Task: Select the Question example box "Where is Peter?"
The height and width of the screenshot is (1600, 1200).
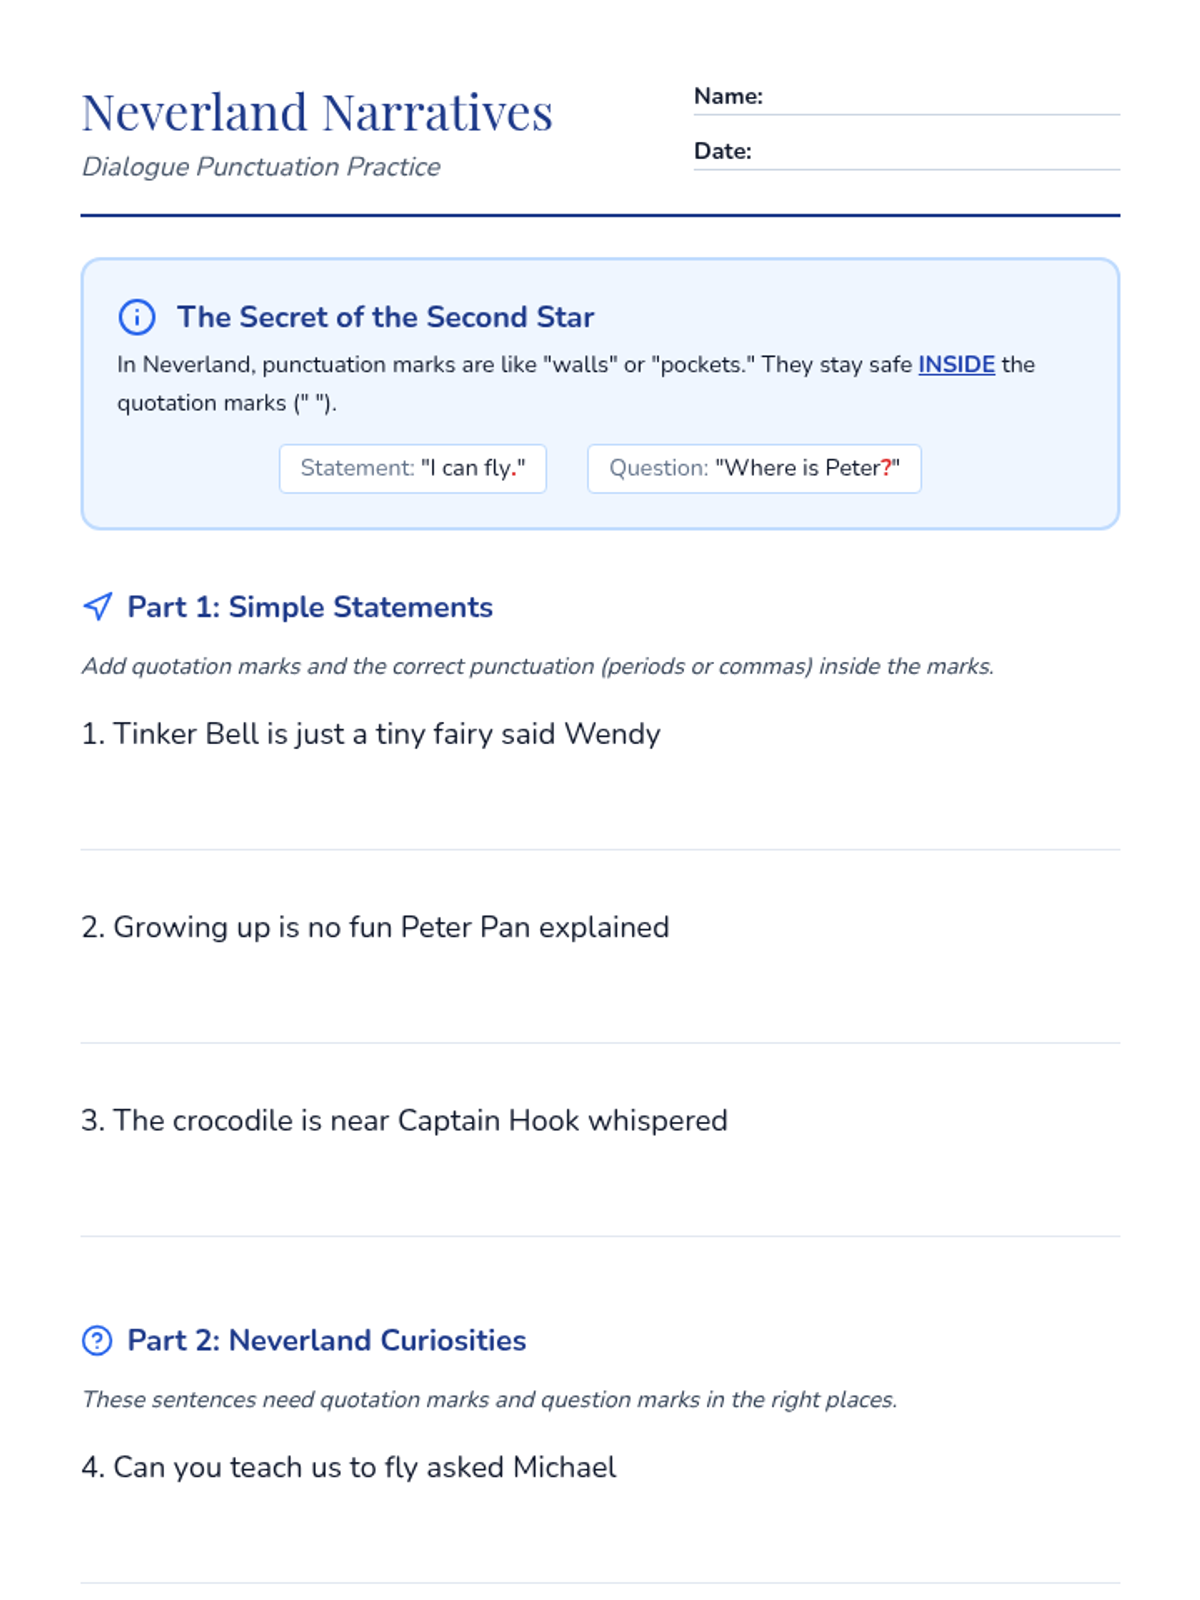Action: pyautogui.click(x=754, y=468)
